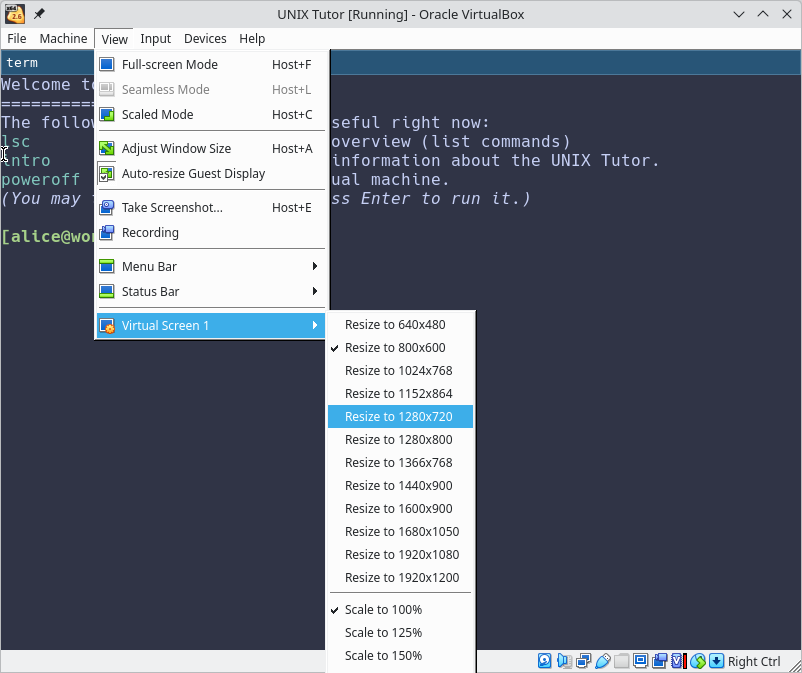Expand the Status Bar submenu arrow
The height and width of the screenshot is (673, 802).
[315, 291]
